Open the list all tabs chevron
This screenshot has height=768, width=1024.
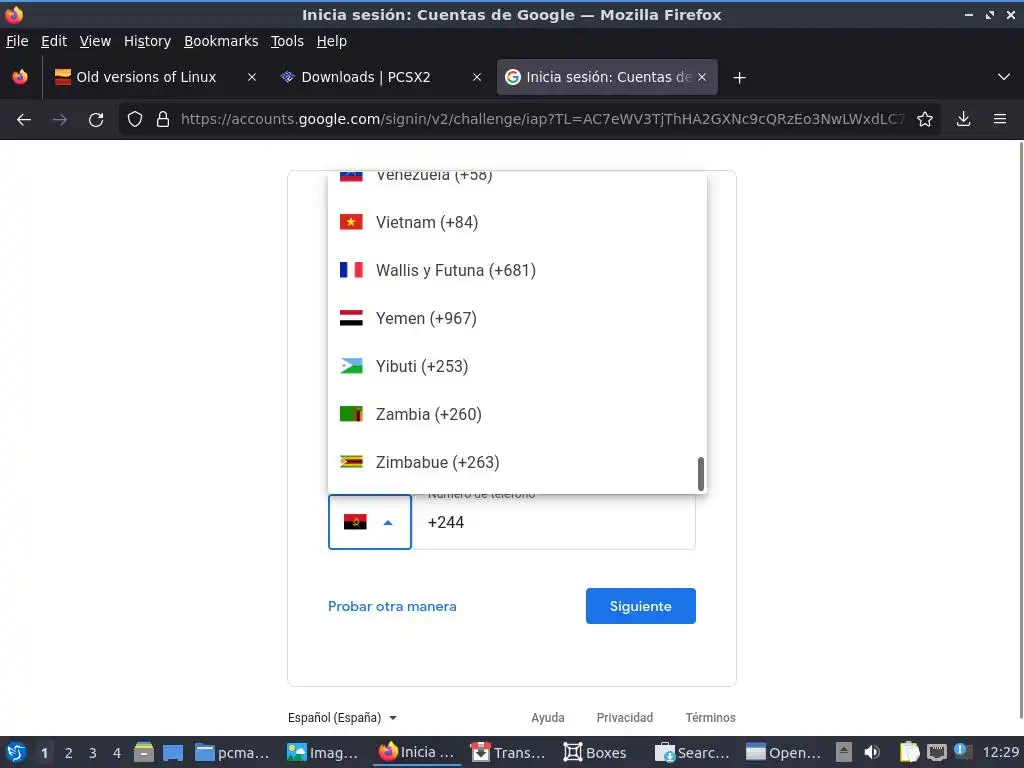(x=1004, y=77)
